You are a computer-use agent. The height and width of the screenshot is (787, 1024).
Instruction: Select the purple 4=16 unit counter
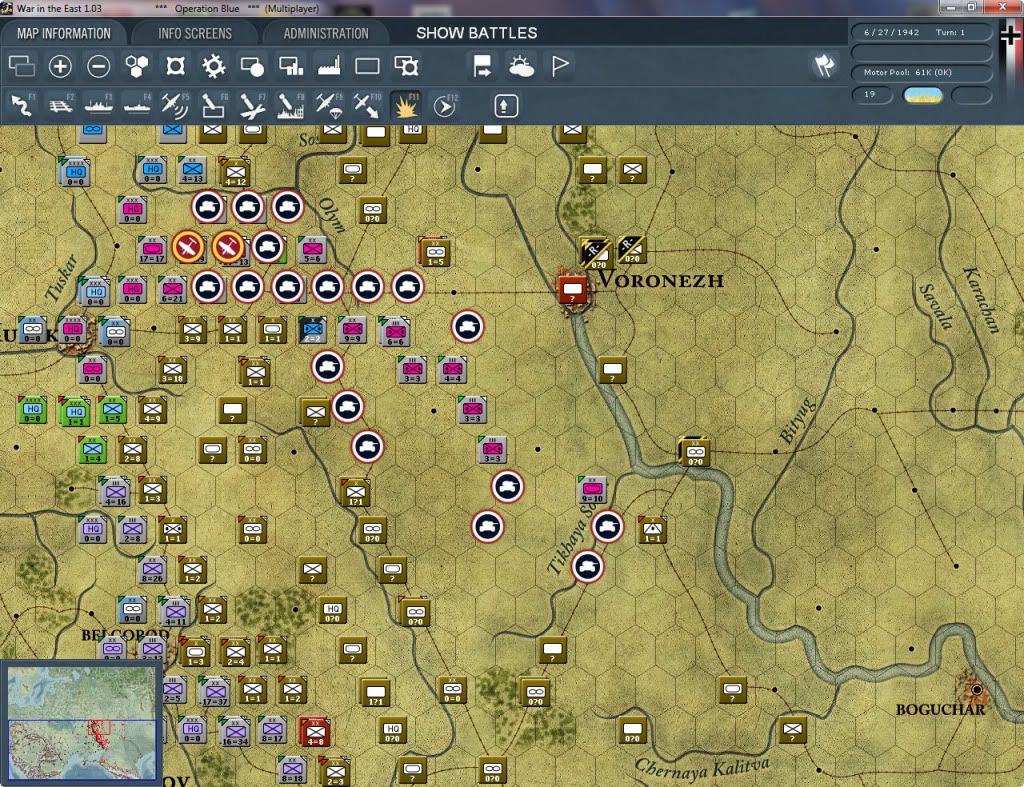(115, 492)
